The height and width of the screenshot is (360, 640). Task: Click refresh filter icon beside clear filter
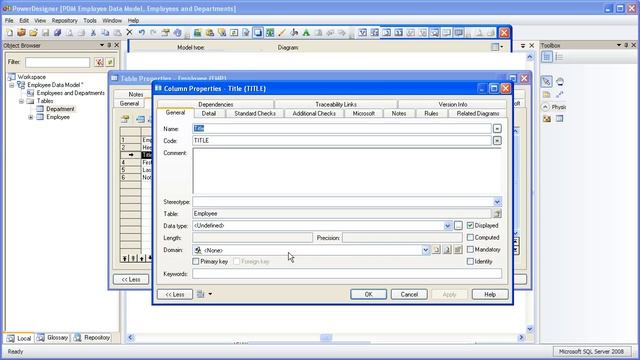(x=110, y=62)
